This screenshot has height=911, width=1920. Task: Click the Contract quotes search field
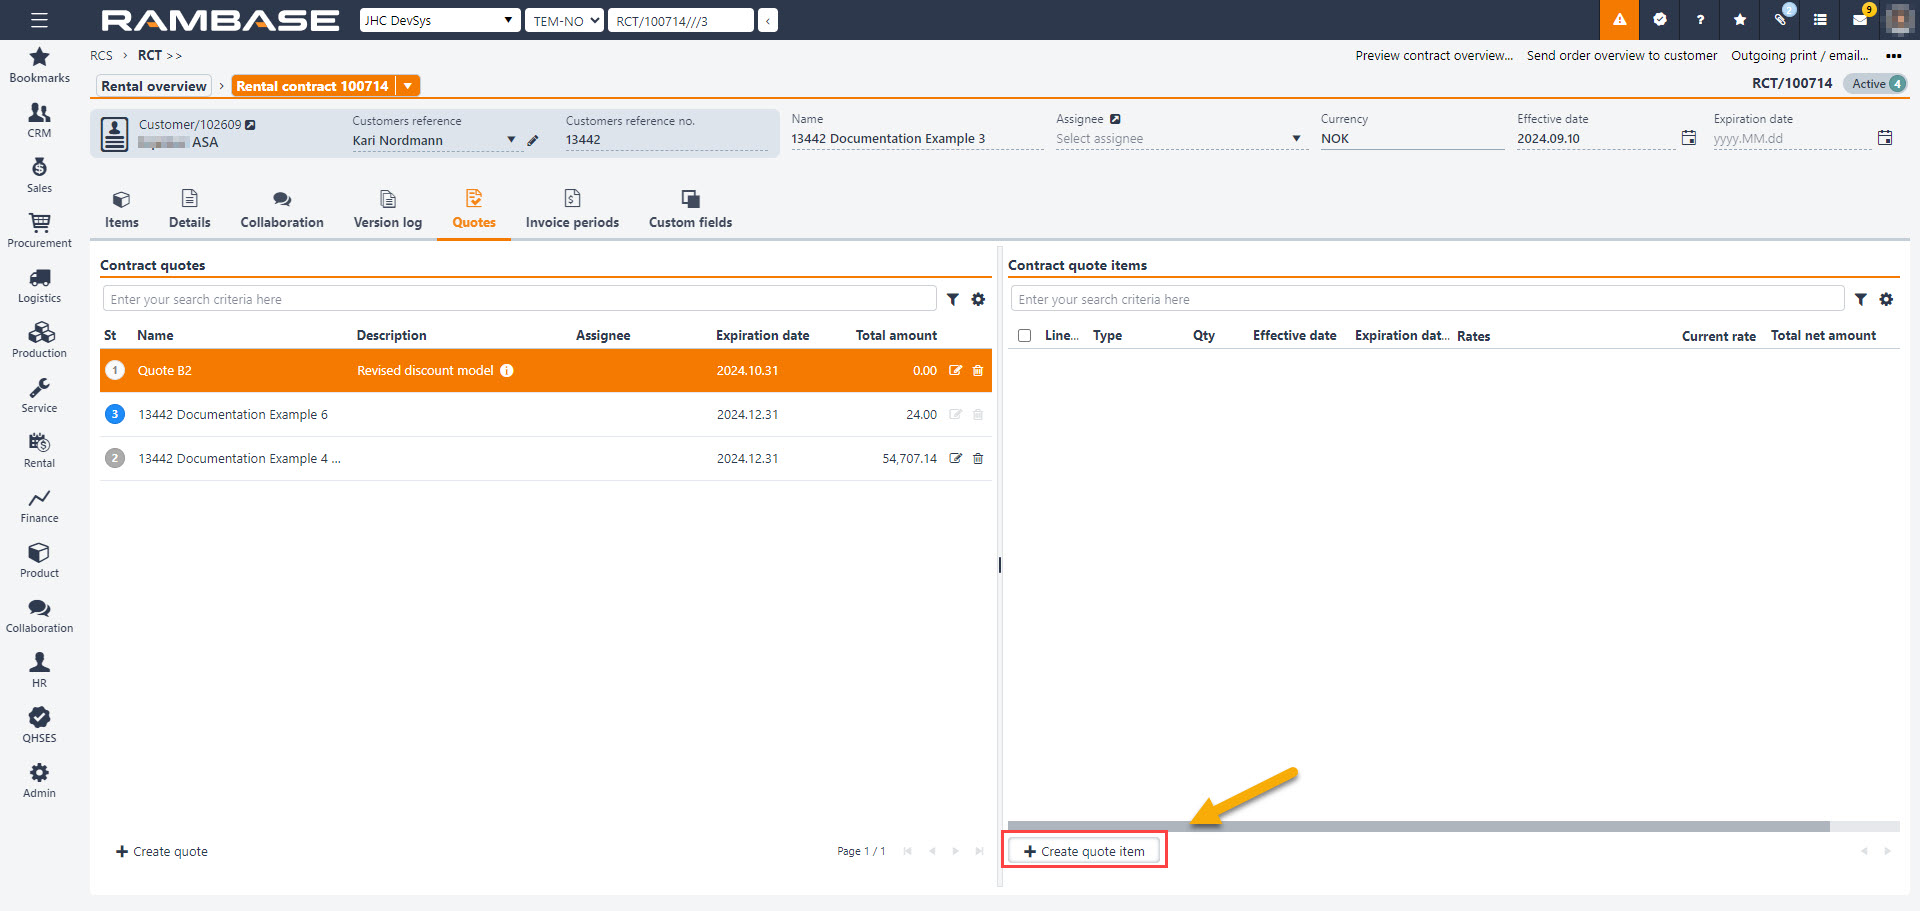[519, 299]
